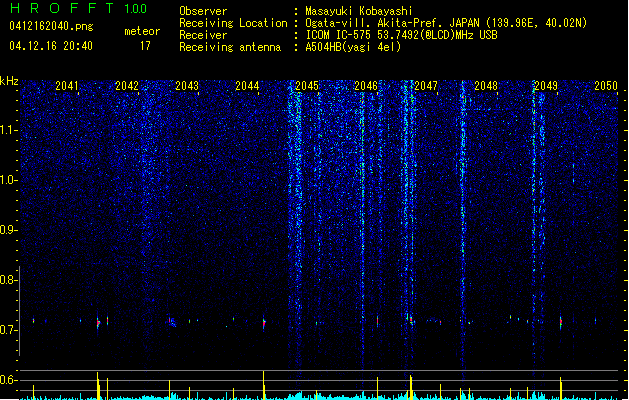Image resolution: width=629 pixels, height=400 pixels.
Task: Click the 2047 time marker
Action: pyautogui.click(x=426, y=85)
